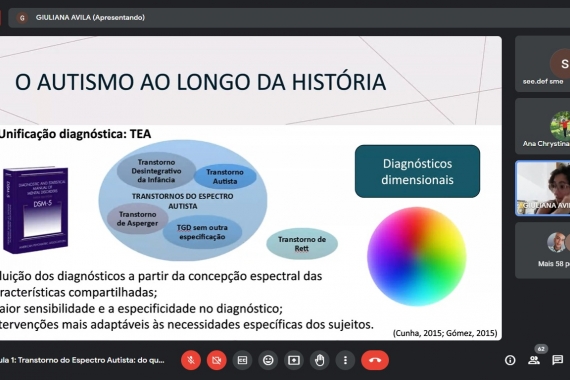Screen dimensions: 570x380
Task: Open meeting details info icon
Action: [510, 360]
